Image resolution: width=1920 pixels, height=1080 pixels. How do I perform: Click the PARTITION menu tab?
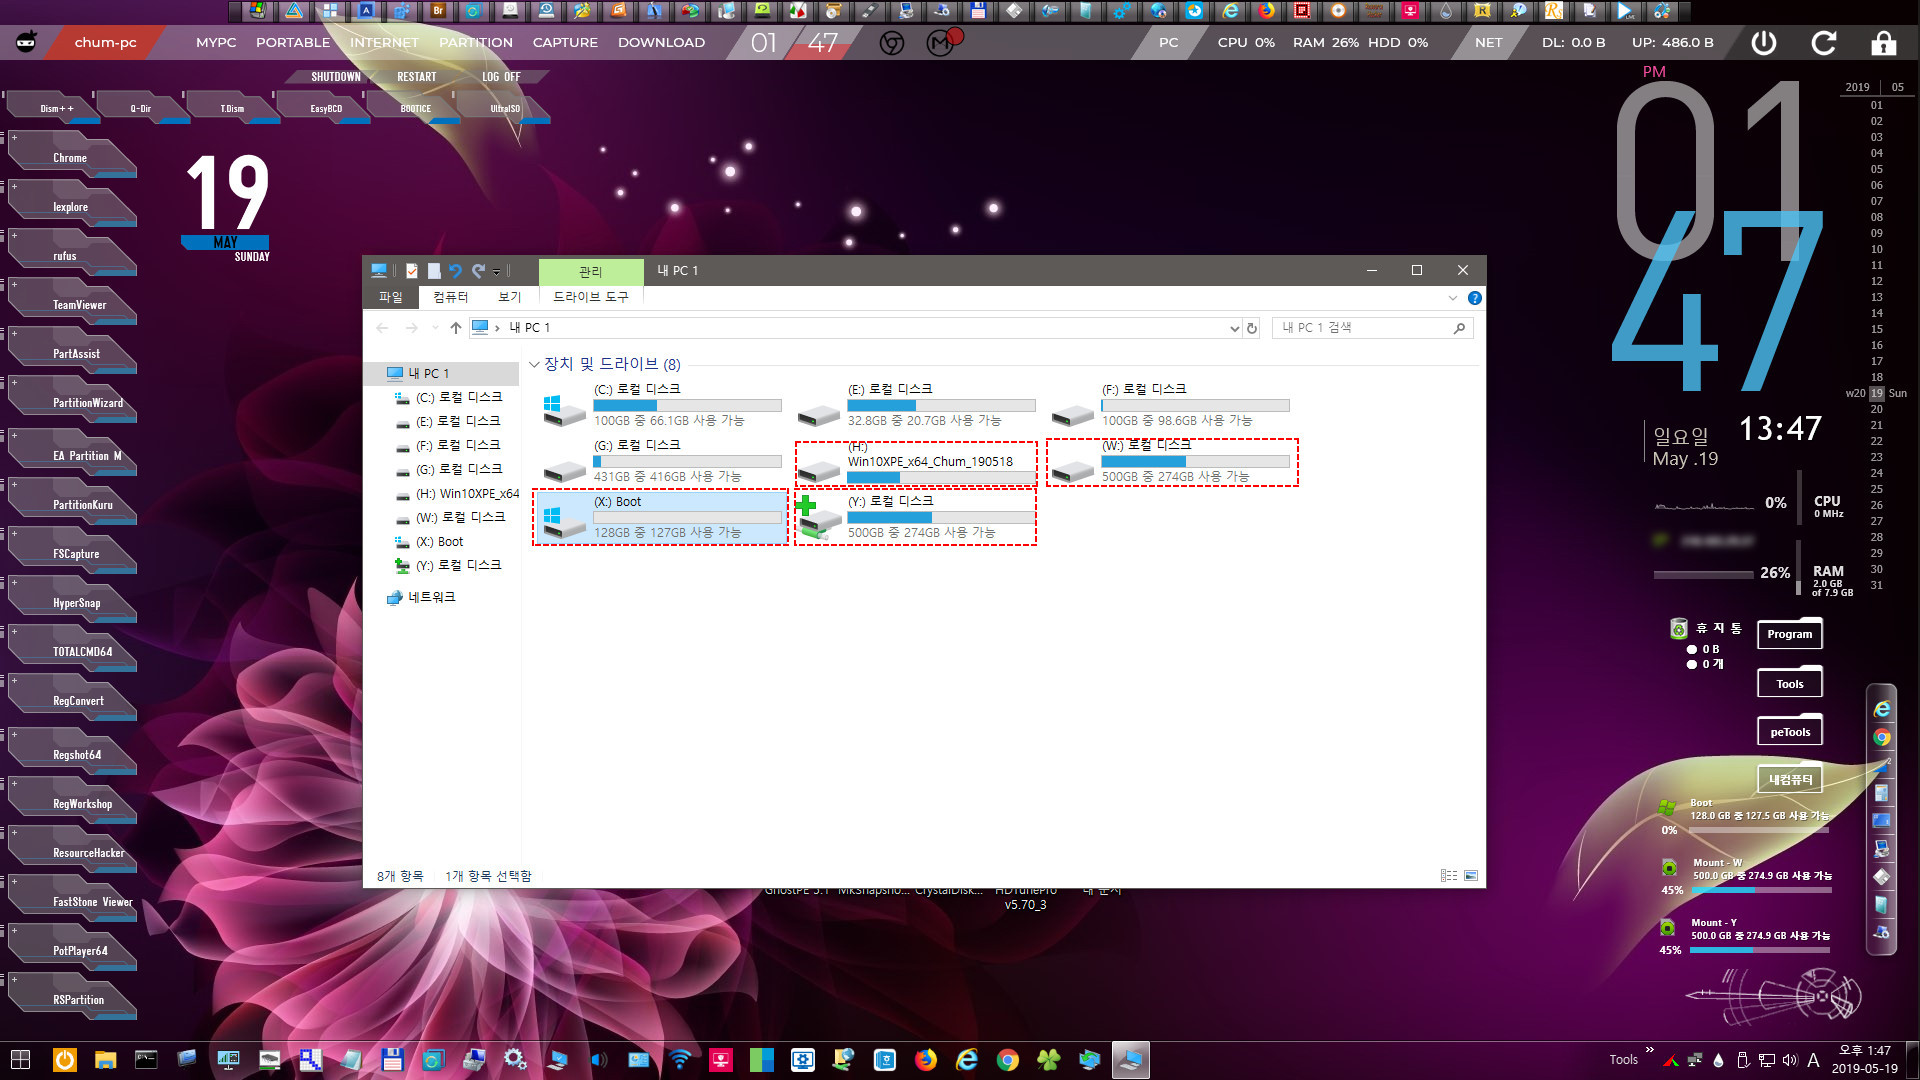coord(477,42)
